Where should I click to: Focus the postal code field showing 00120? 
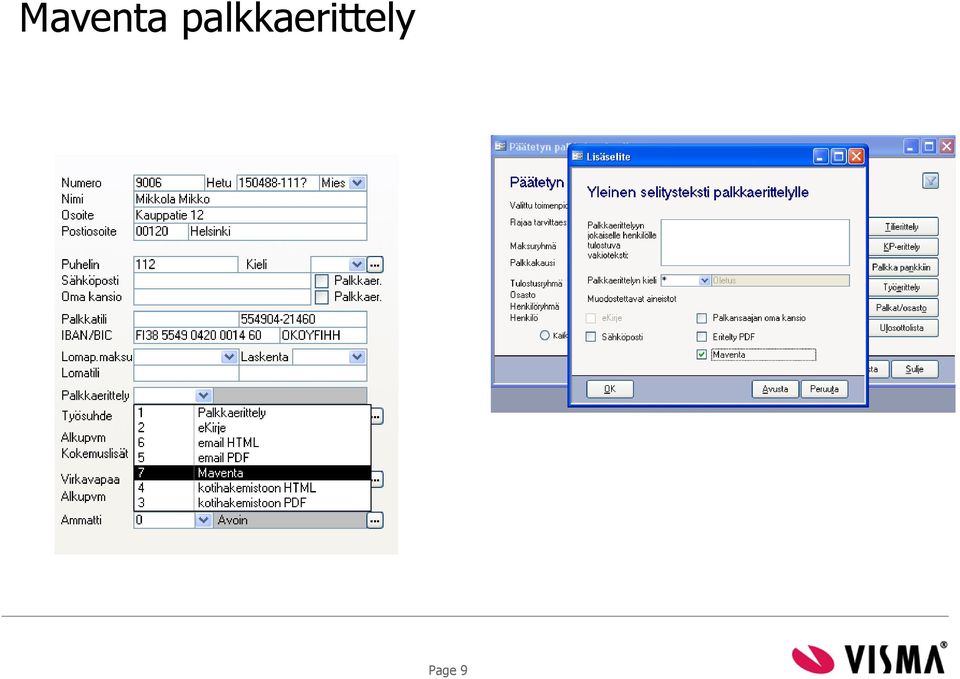pos(160,232)
